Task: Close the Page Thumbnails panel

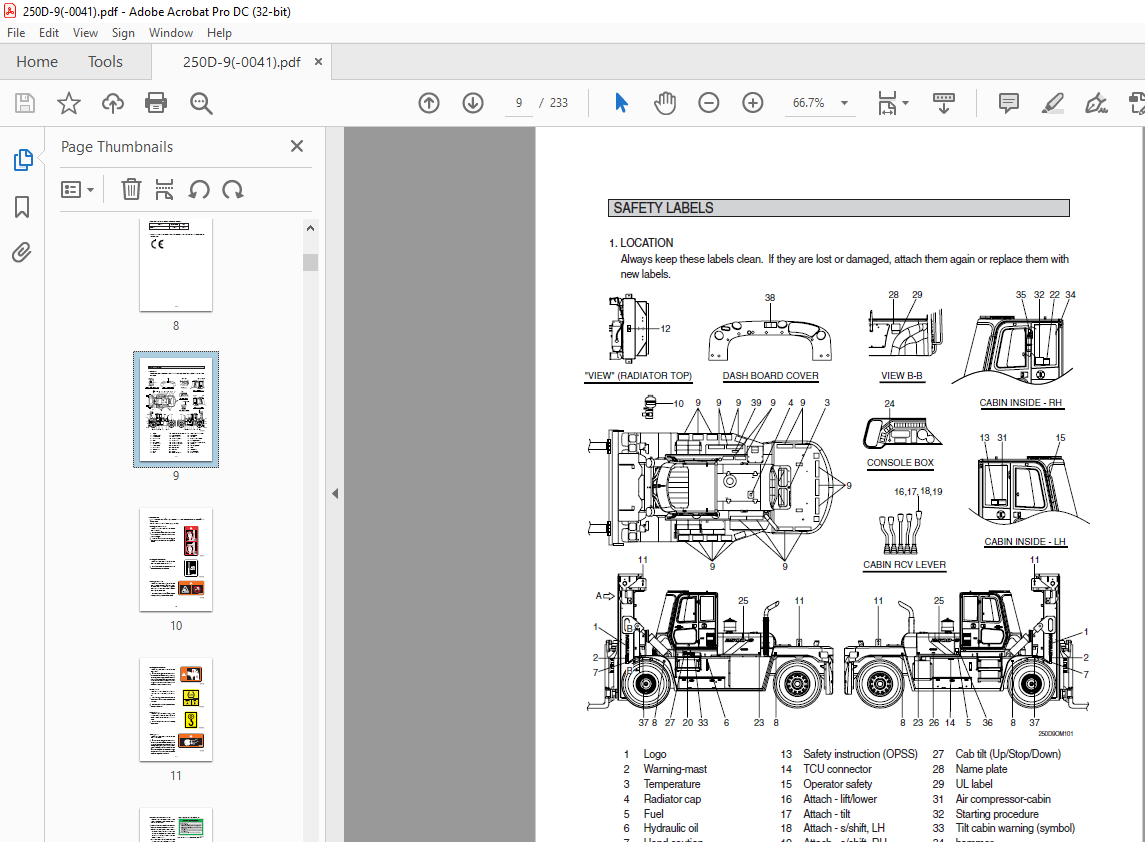Action: click(296, 146)
